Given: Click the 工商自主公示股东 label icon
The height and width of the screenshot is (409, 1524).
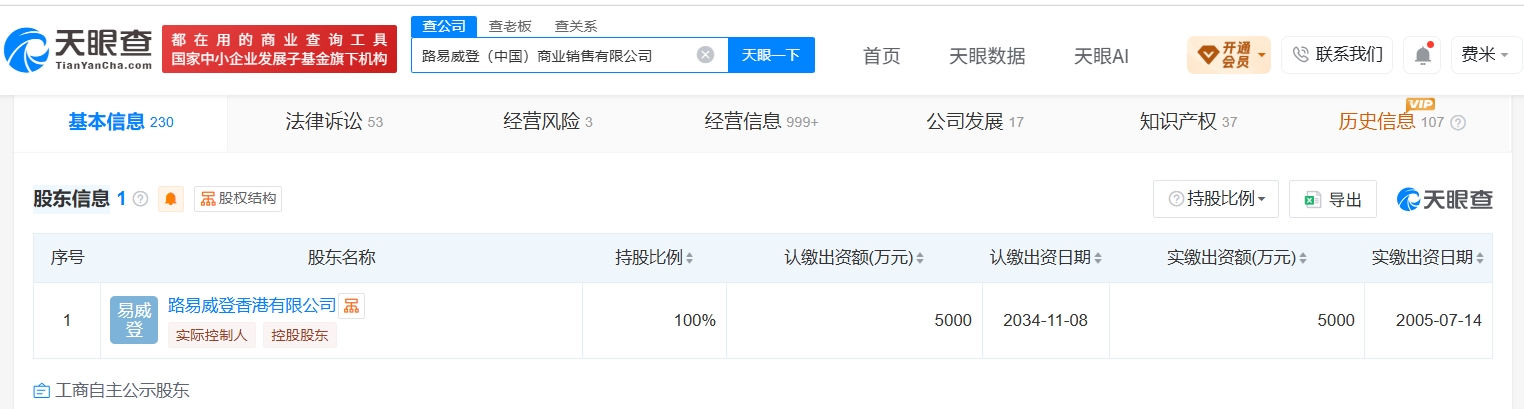Looking at the screenshot, I should (41, 391).
